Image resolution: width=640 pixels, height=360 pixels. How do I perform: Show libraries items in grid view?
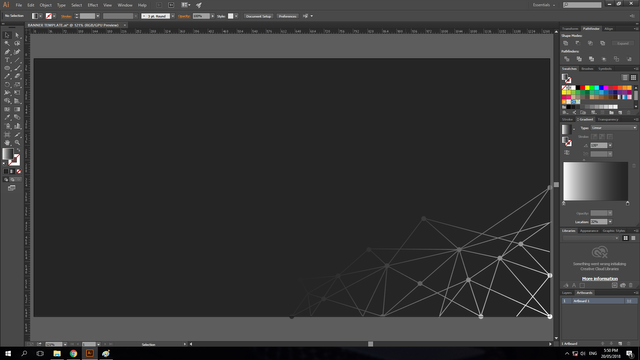(x=625, y=238)
